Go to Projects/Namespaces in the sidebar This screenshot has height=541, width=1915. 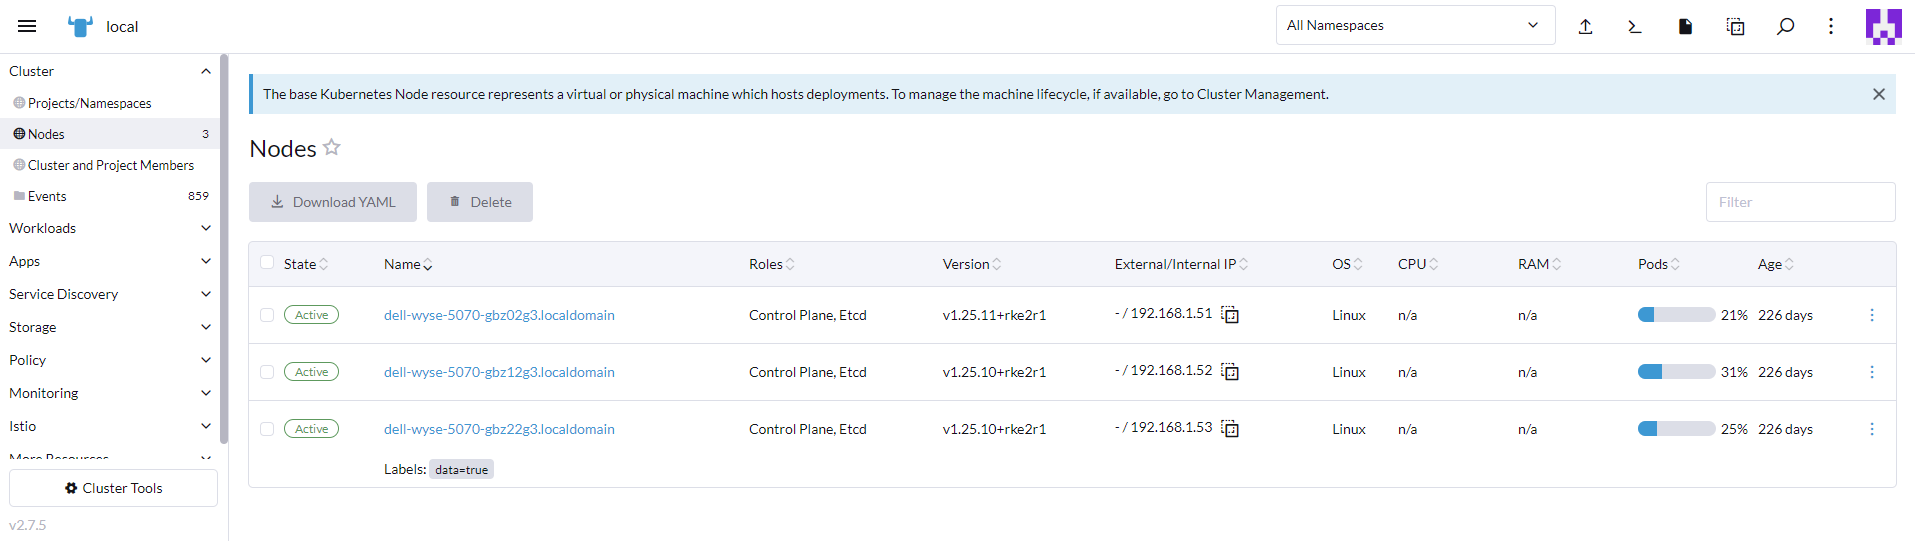(x=89, y=103)
